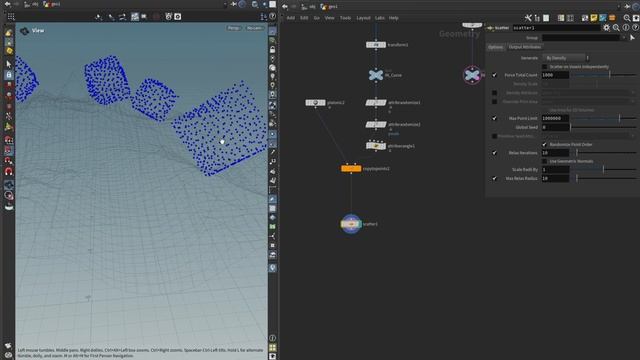Open the Group field dropdown arrow
Screen dimensions: 640x360
[x=623, y=38]
